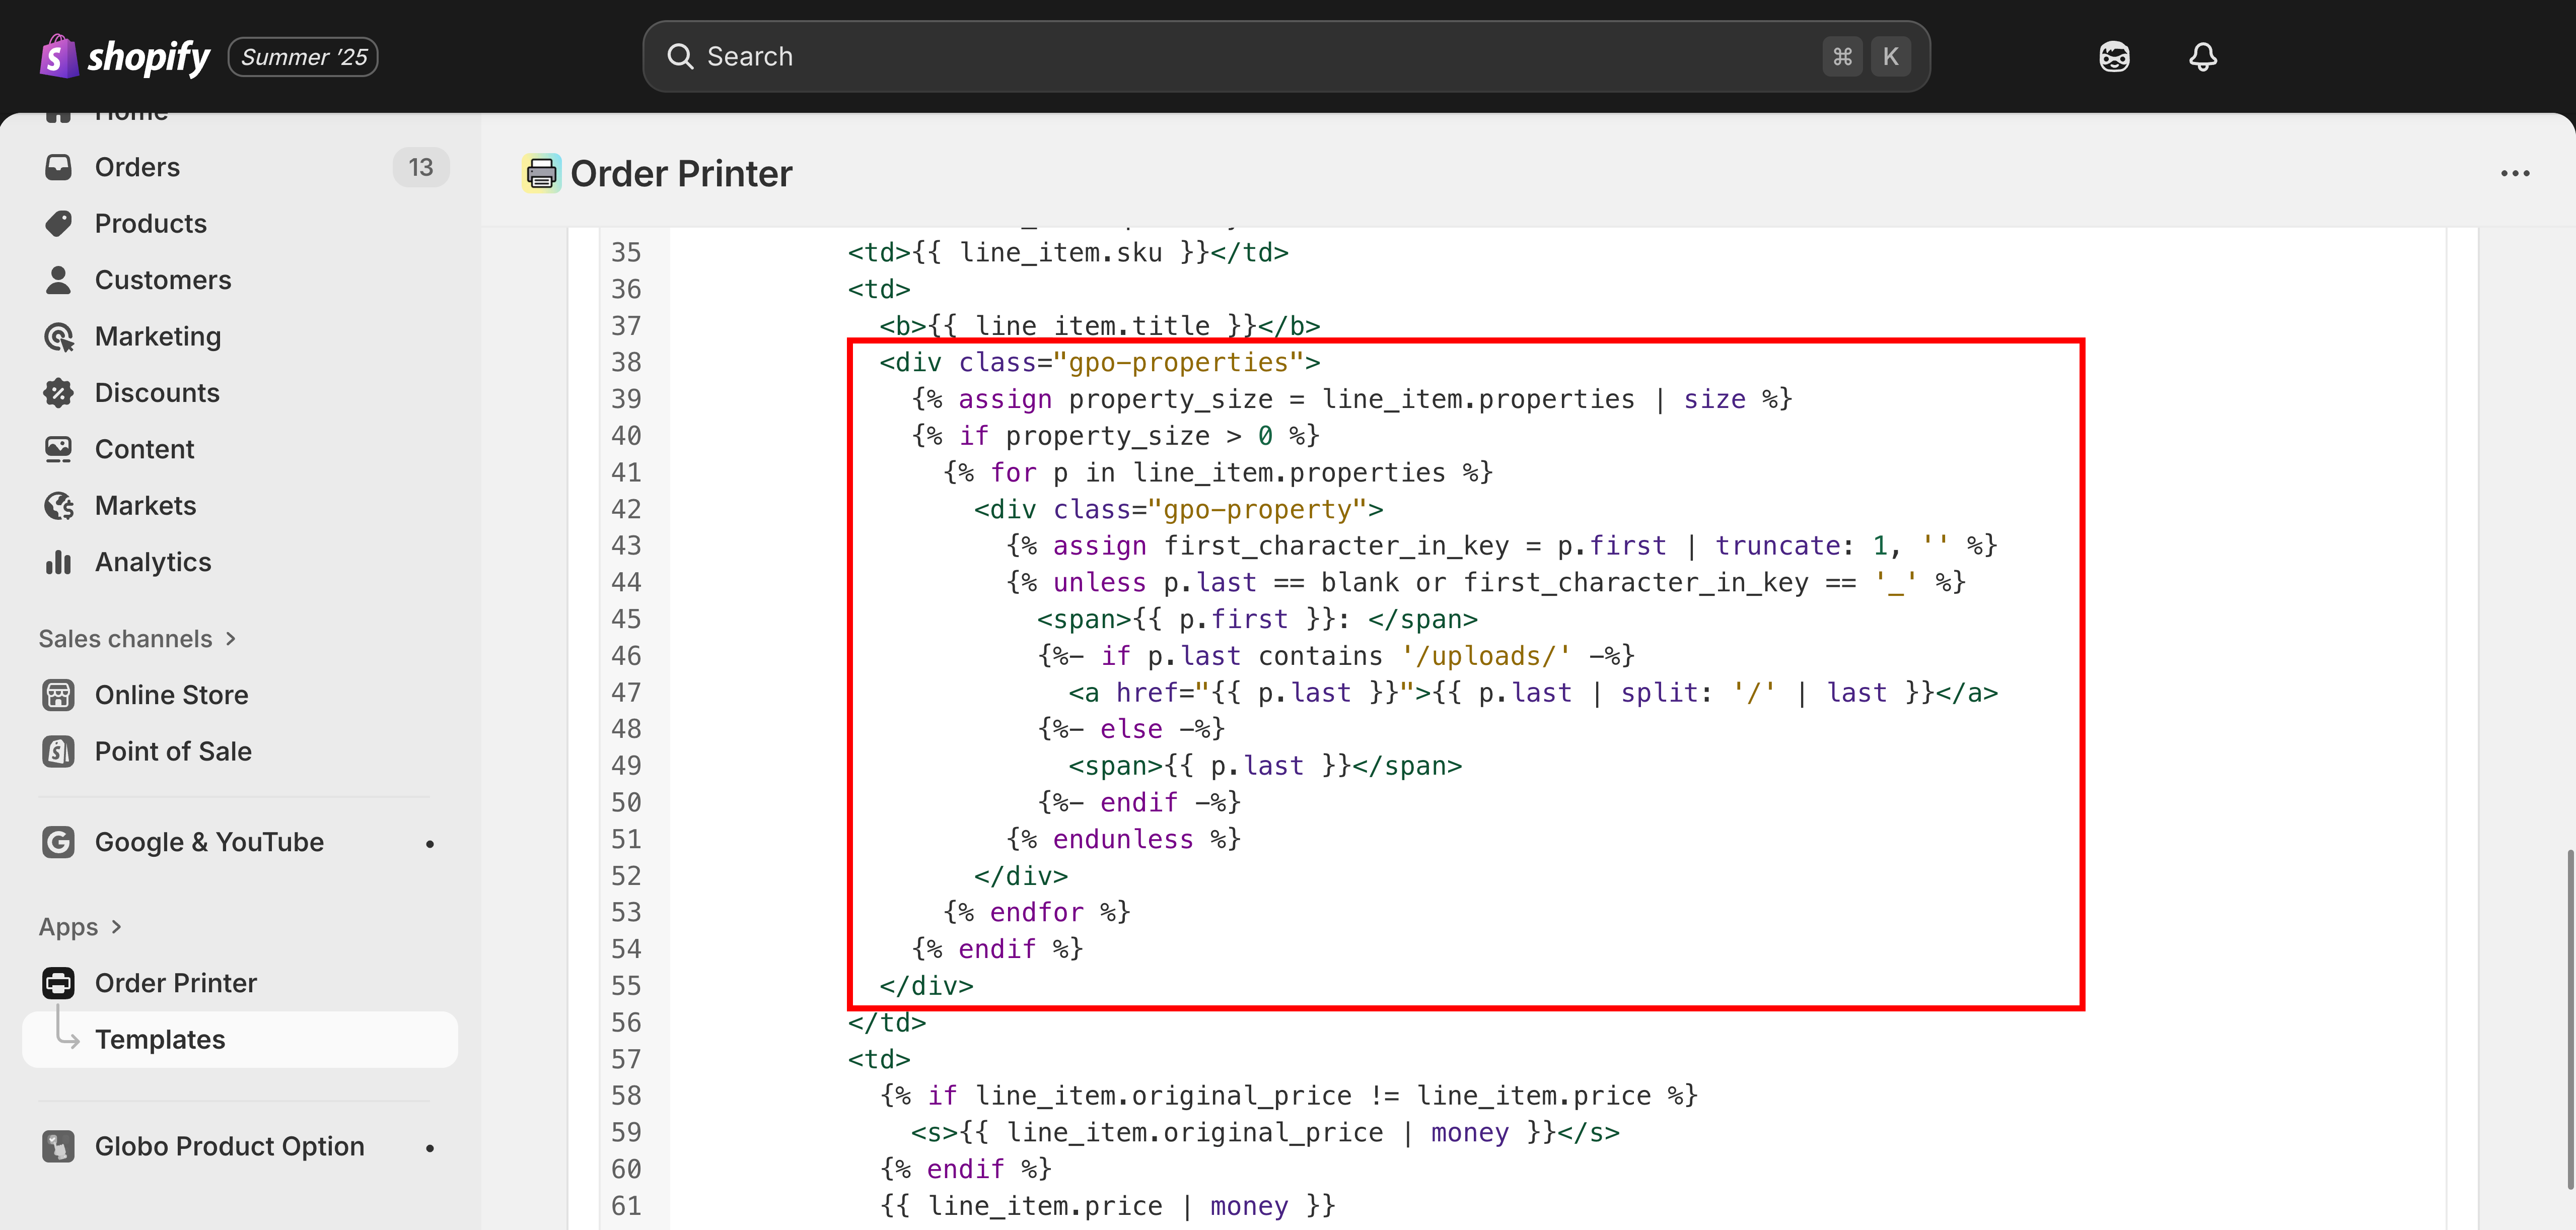This screenshot has width=2576, height=1230.
Task: Click the 'gpo-properties' class string in code
Action: click(x=1178, y=362)
